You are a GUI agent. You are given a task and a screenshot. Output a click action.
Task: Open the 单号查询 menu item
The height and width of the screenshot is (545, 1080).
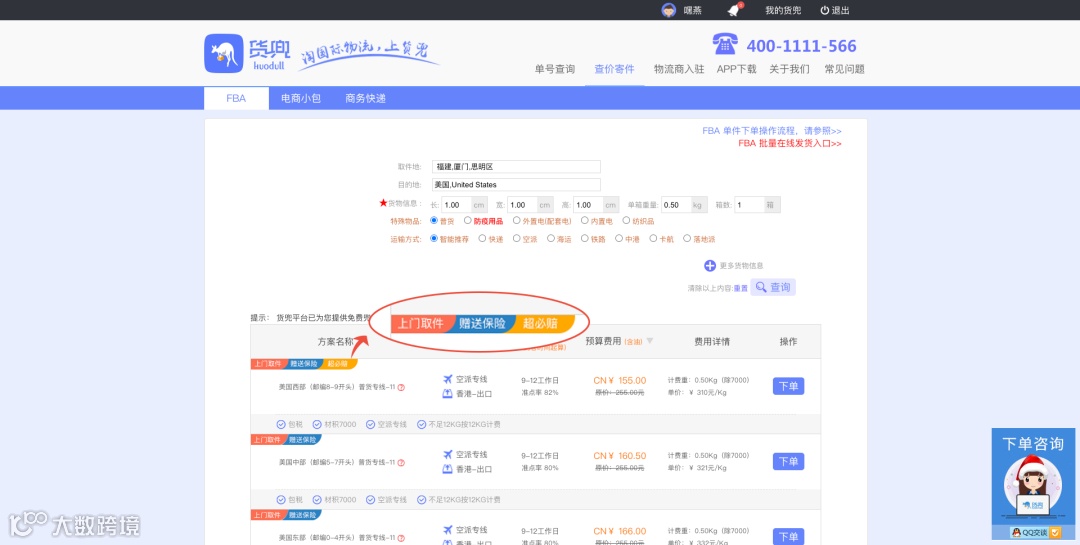(554, 69)
